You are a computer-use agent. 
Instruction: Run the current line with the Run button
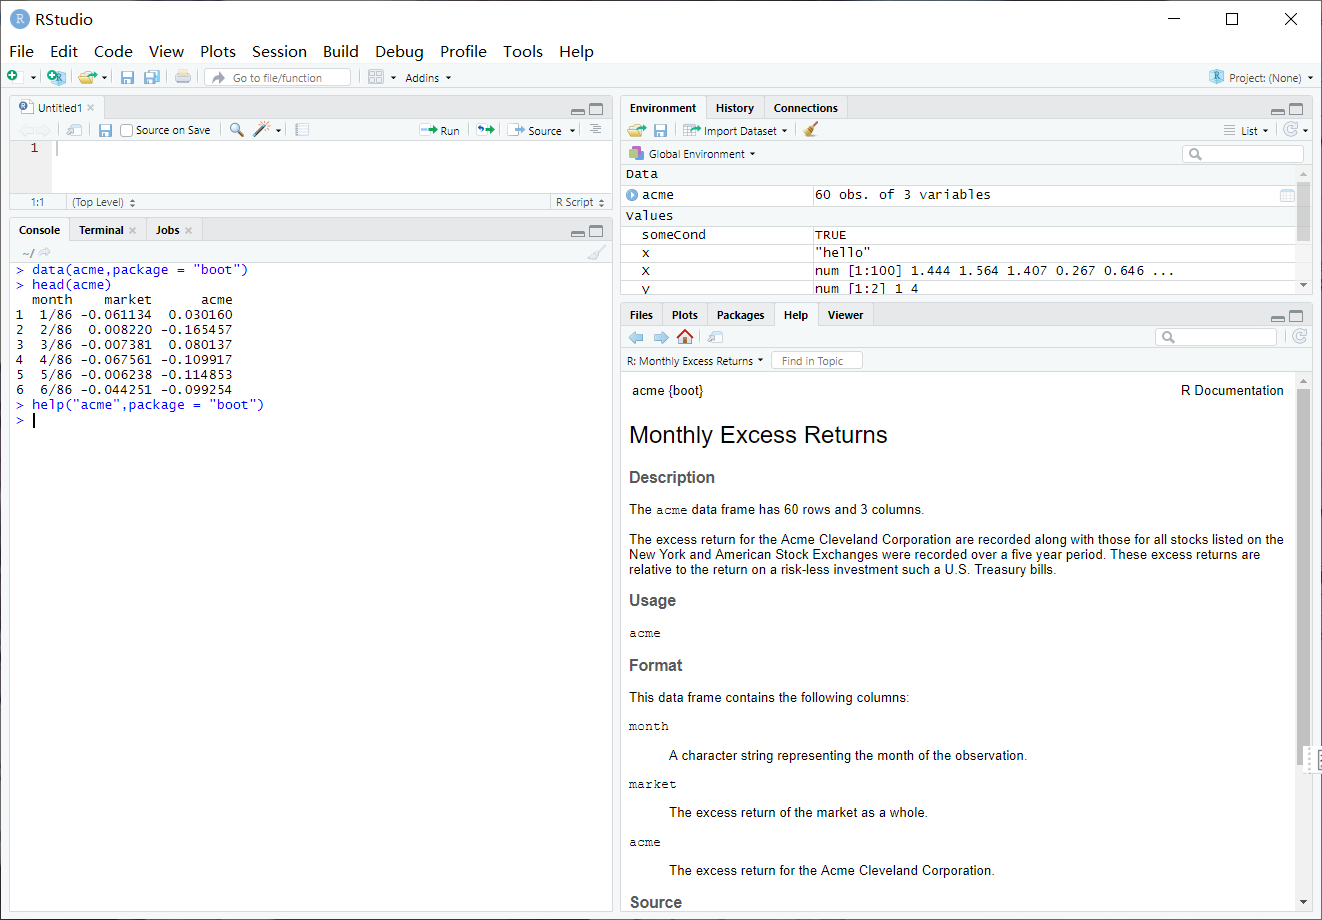(440, 130)
